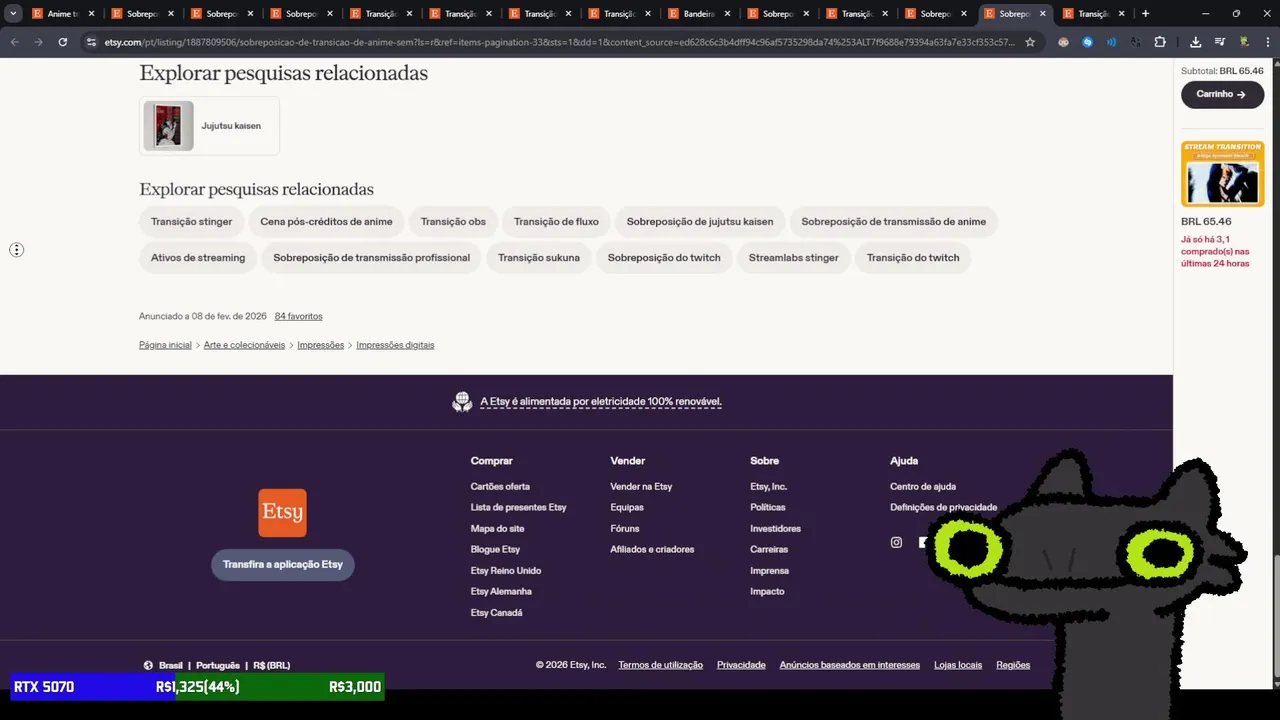Click the translate page icon
This screenshot has height=720, width=1280.
[1135, 42]
